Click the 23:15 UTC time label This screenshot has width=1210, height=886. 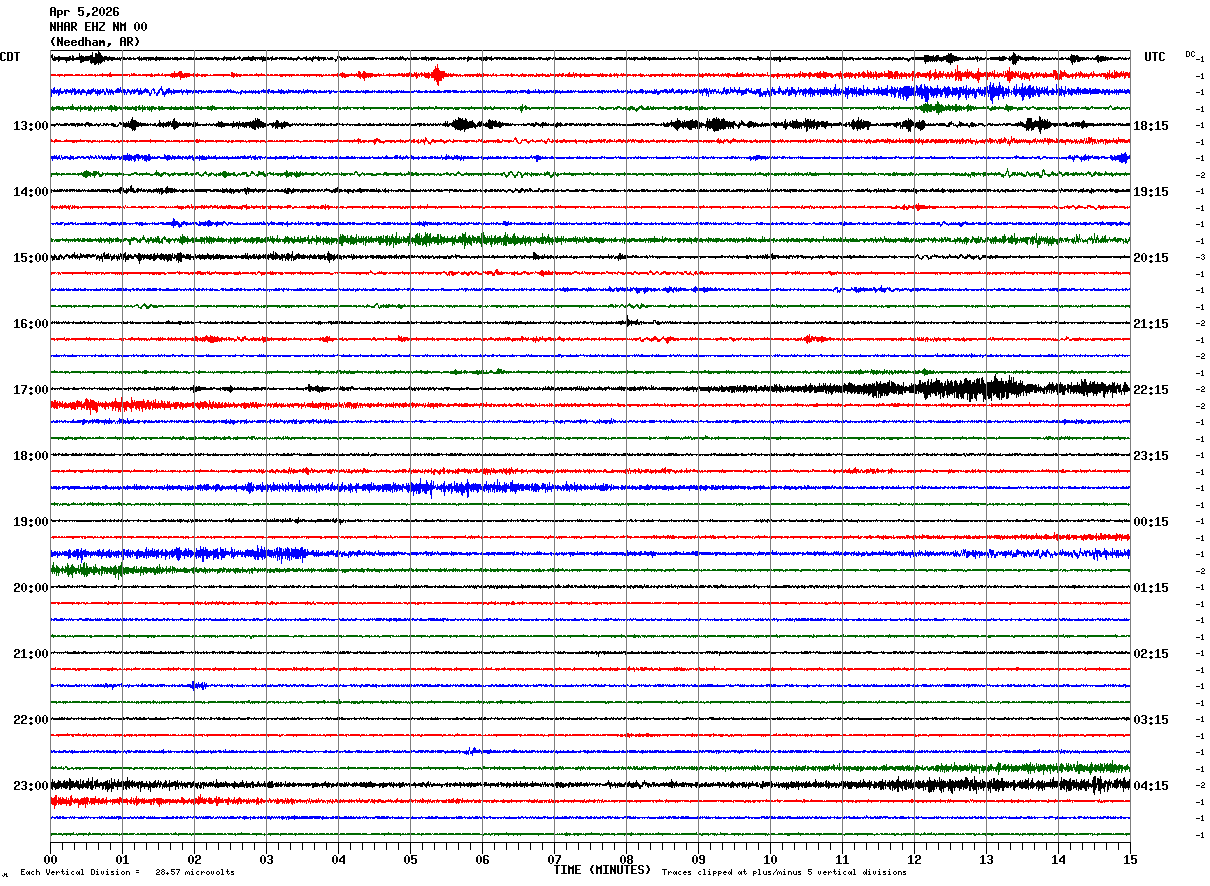pyautogui.click(x=1151, y=456)
